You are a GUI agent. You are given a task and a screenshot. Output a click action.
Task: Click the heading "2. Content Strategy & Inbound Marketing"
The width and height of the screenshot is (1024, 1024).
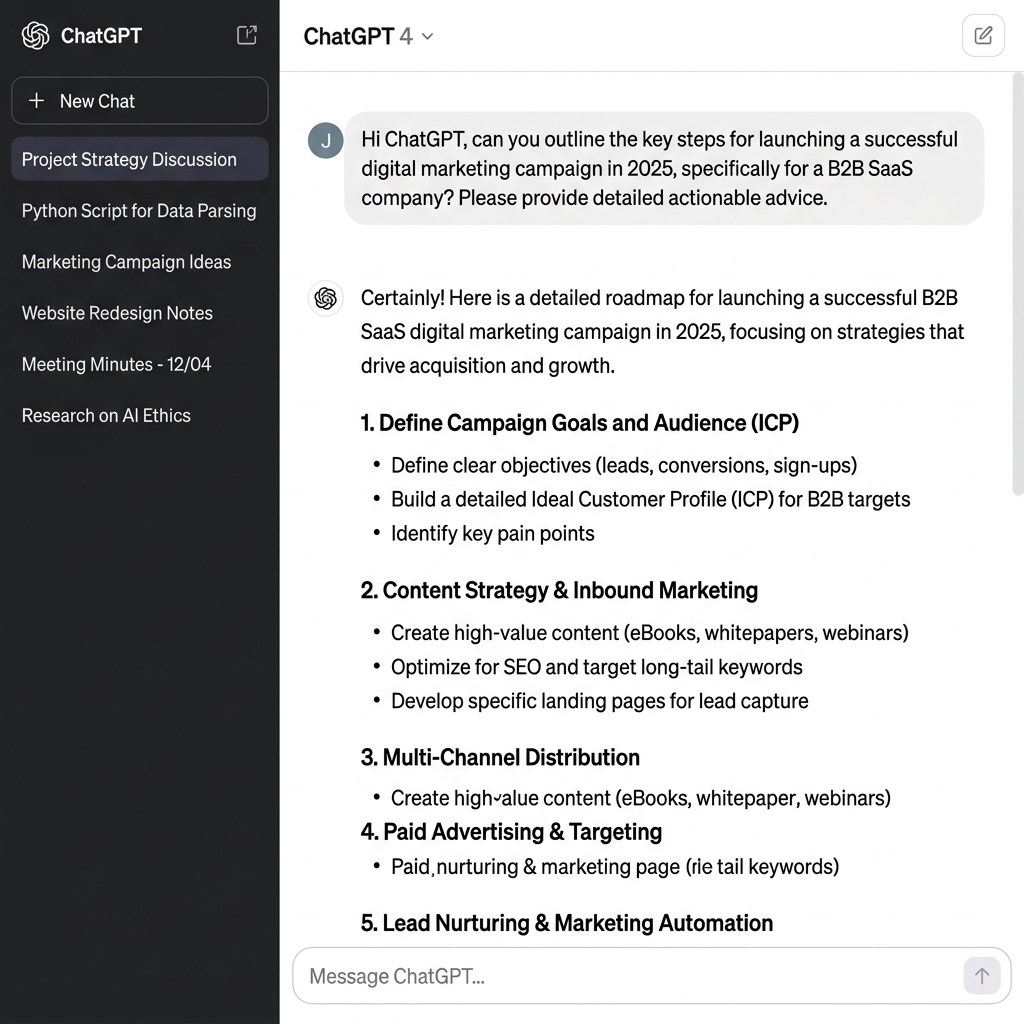[x=559, y=590]
